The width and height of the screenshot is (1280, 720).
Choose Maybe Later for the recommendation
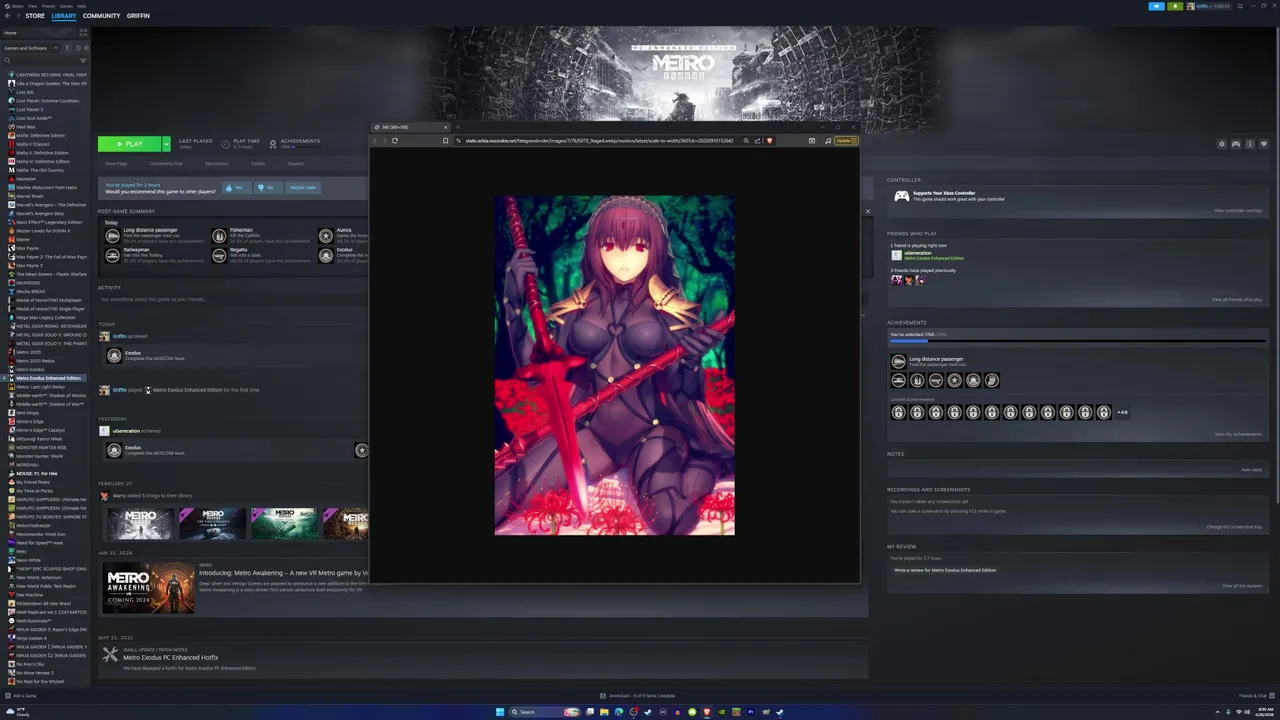[303, 188]
